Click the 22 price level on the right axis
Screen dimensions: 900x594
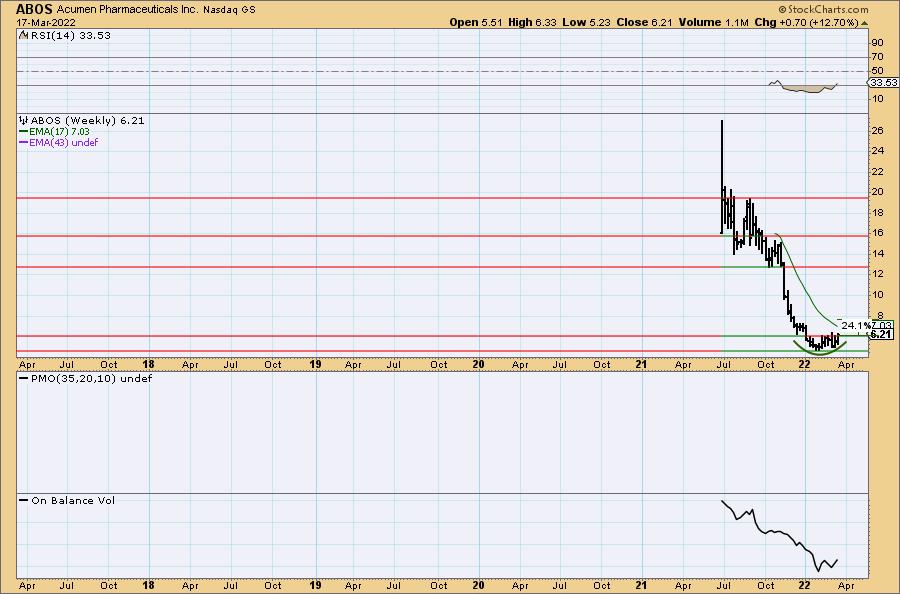click(x=877, y=172)
